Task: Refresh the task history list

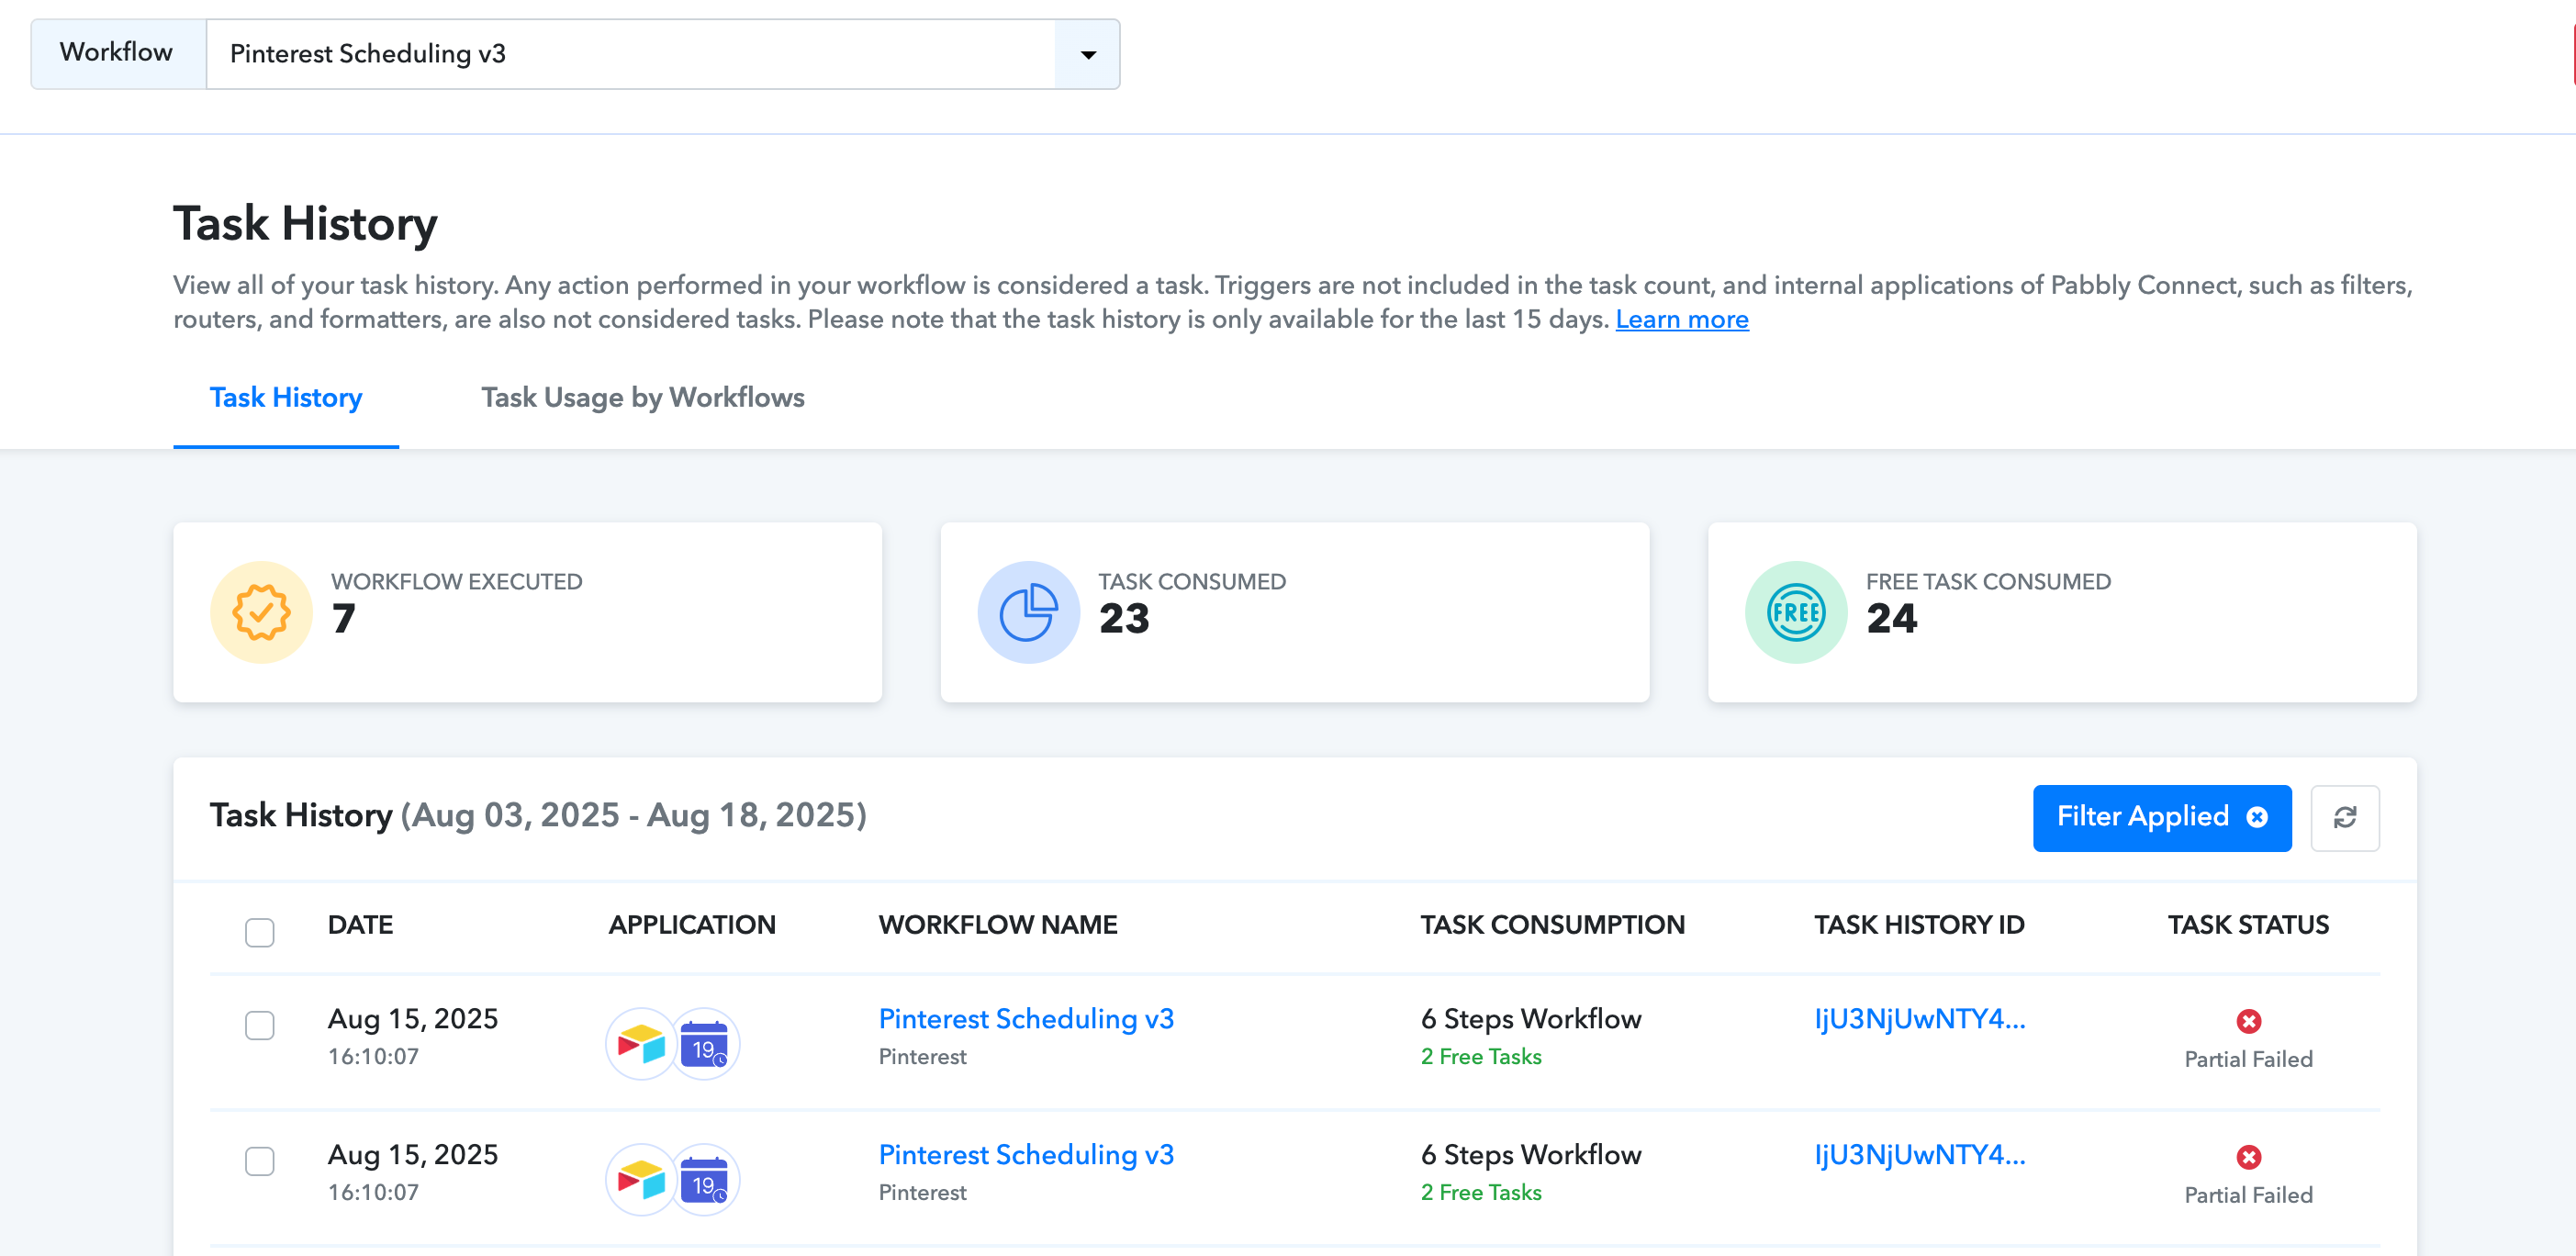Action: tap(2345, 817)
